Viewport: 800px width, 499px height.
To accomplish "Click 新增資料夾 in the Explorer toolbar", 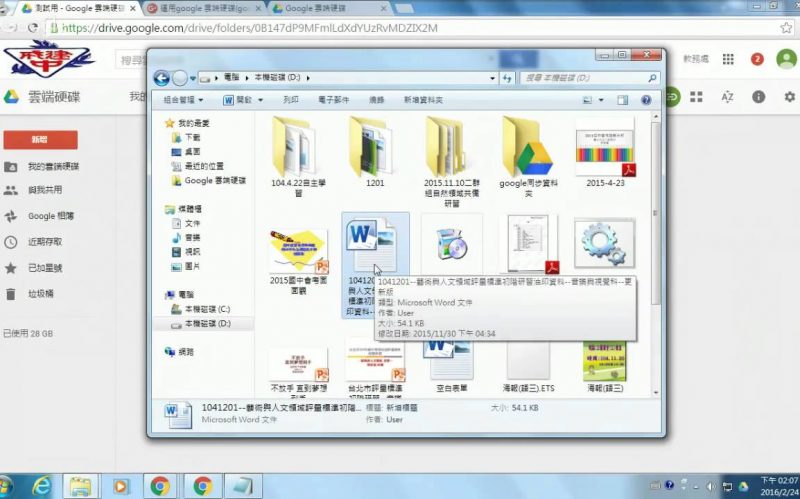I will click(426, 100).
